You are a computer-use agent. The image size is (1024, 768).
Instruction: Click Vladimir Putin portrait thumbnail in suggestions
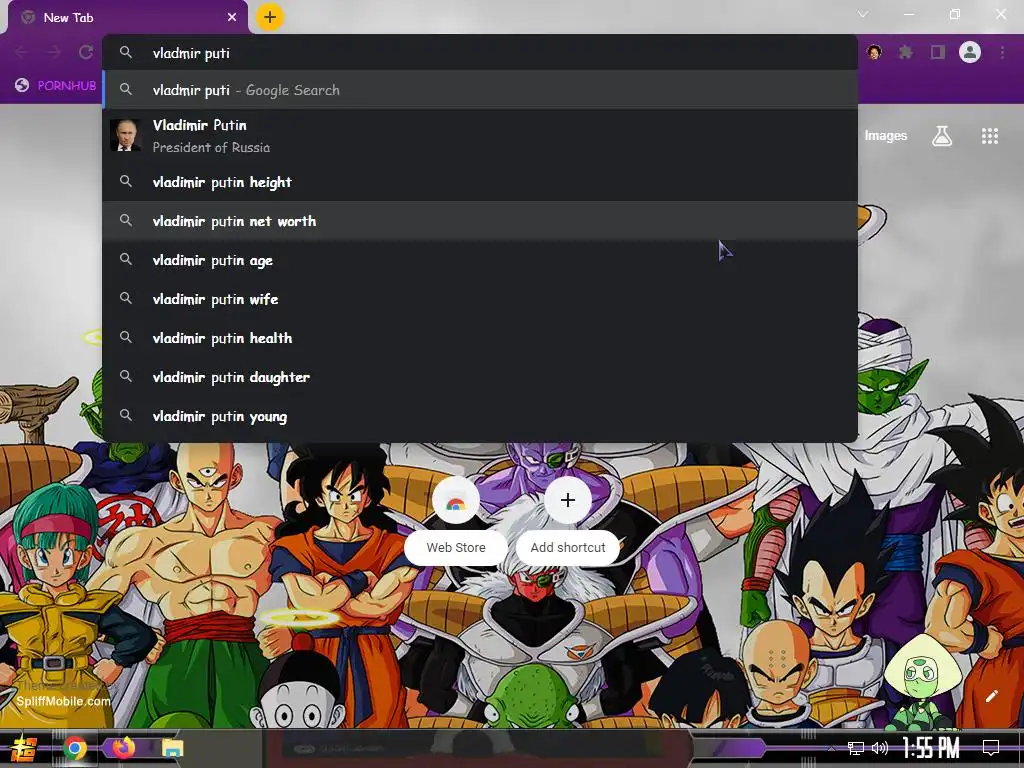click(x=125, y=136)
